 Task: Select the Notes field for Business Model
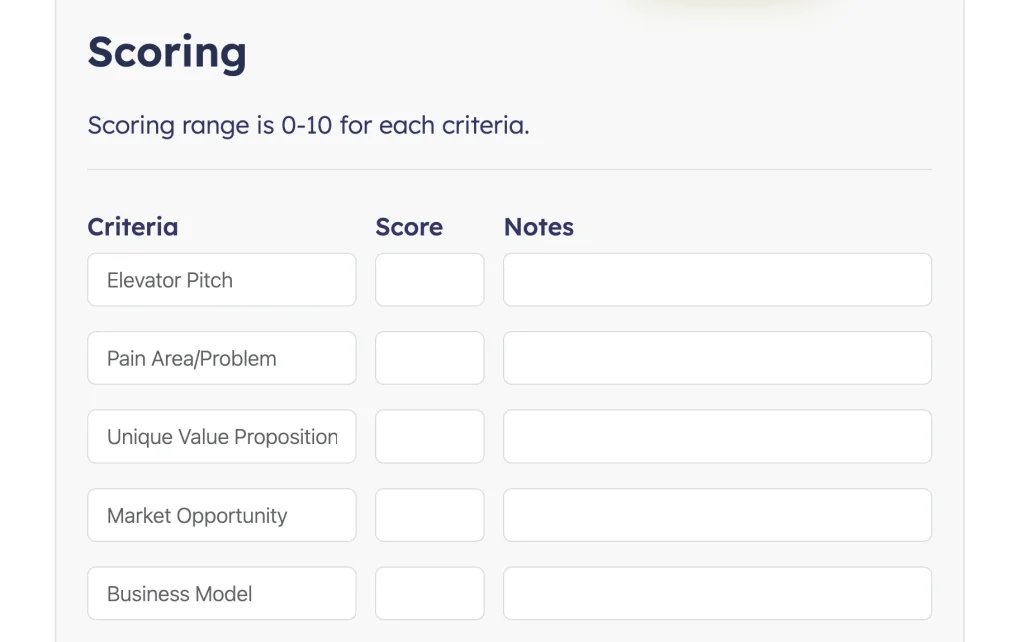[x=717, y=594]
